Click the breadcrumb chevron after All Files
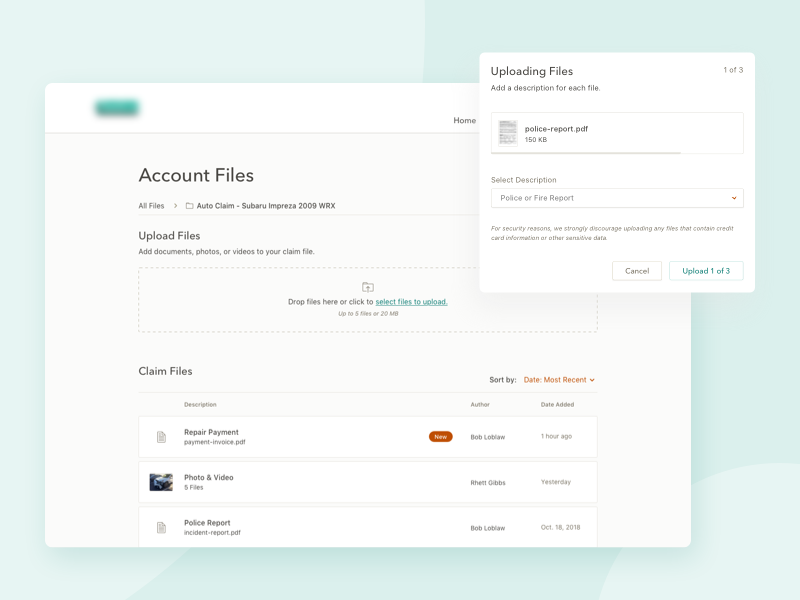The image size is (800, 600). pyautogui.click(x=176, y=206)
